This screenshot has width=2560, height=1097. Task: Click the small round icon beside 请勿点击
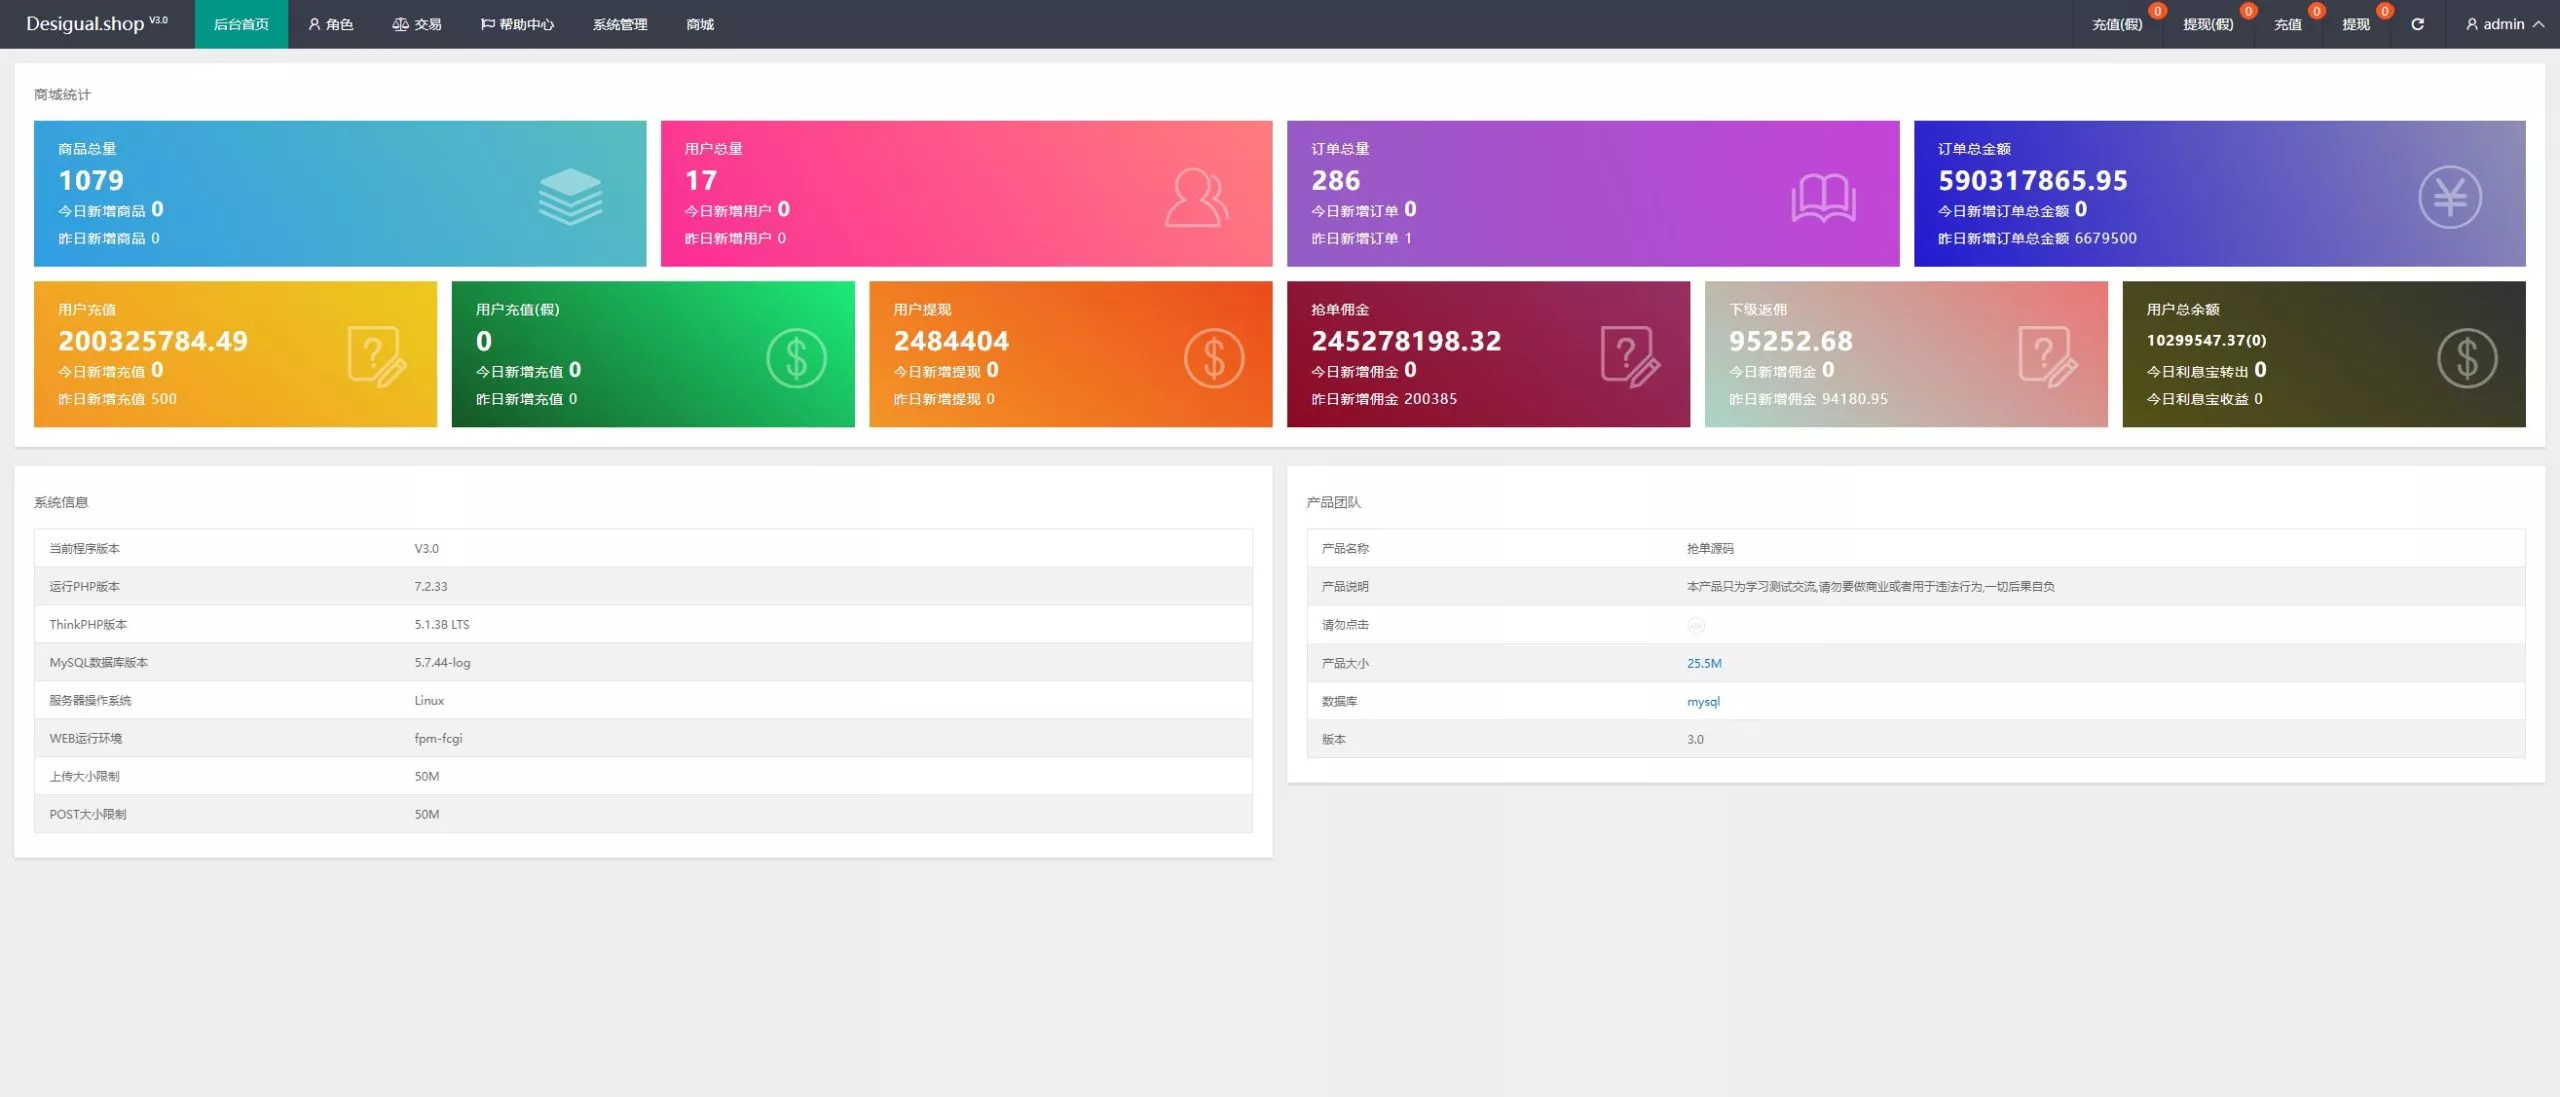pos(1695,625)
